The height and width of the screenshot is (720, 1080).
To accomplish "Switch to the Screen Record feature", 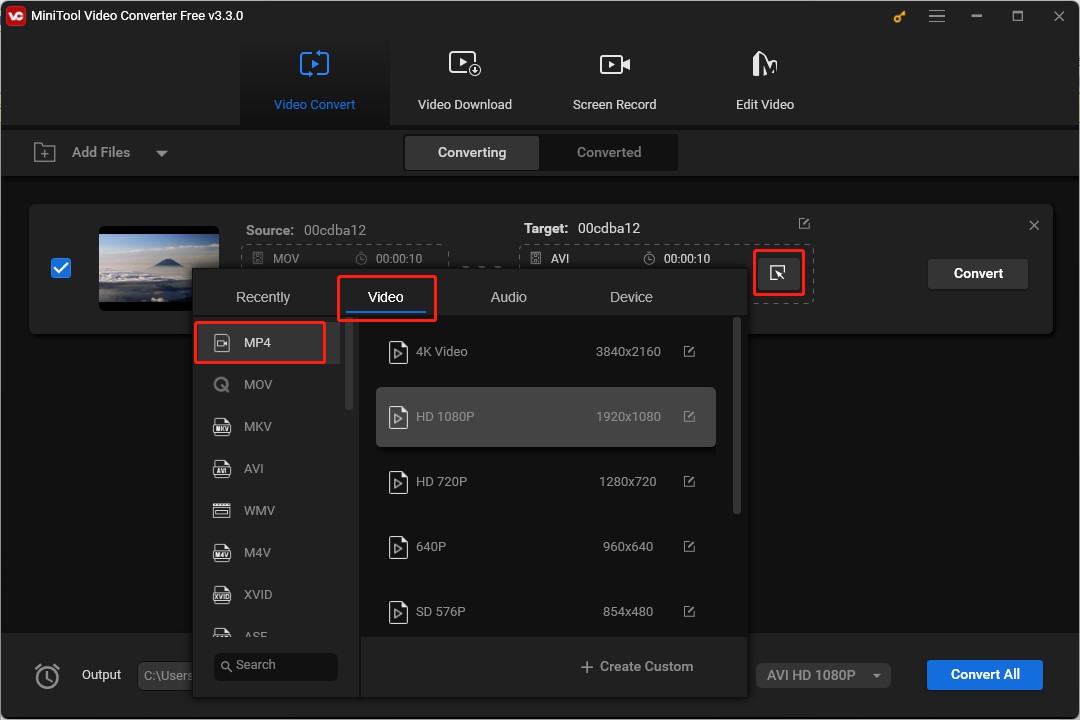I will pyautogui.click(x=614, y=80).
